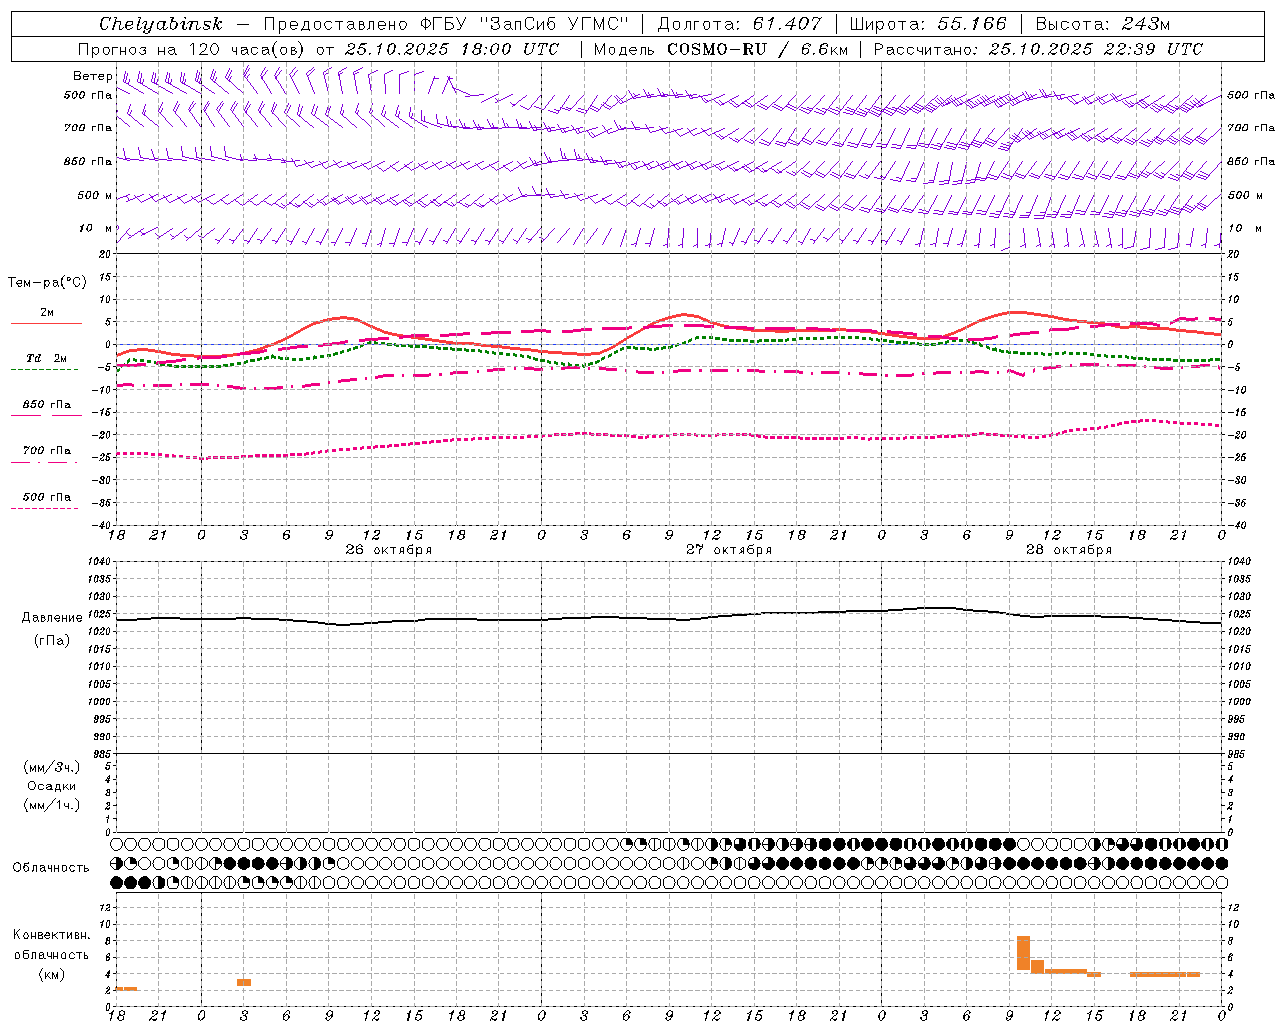Screen dimensions: 1280x1024
Task: Click the 'Облачность' cloud cover label
Action: tap(51, 867)
